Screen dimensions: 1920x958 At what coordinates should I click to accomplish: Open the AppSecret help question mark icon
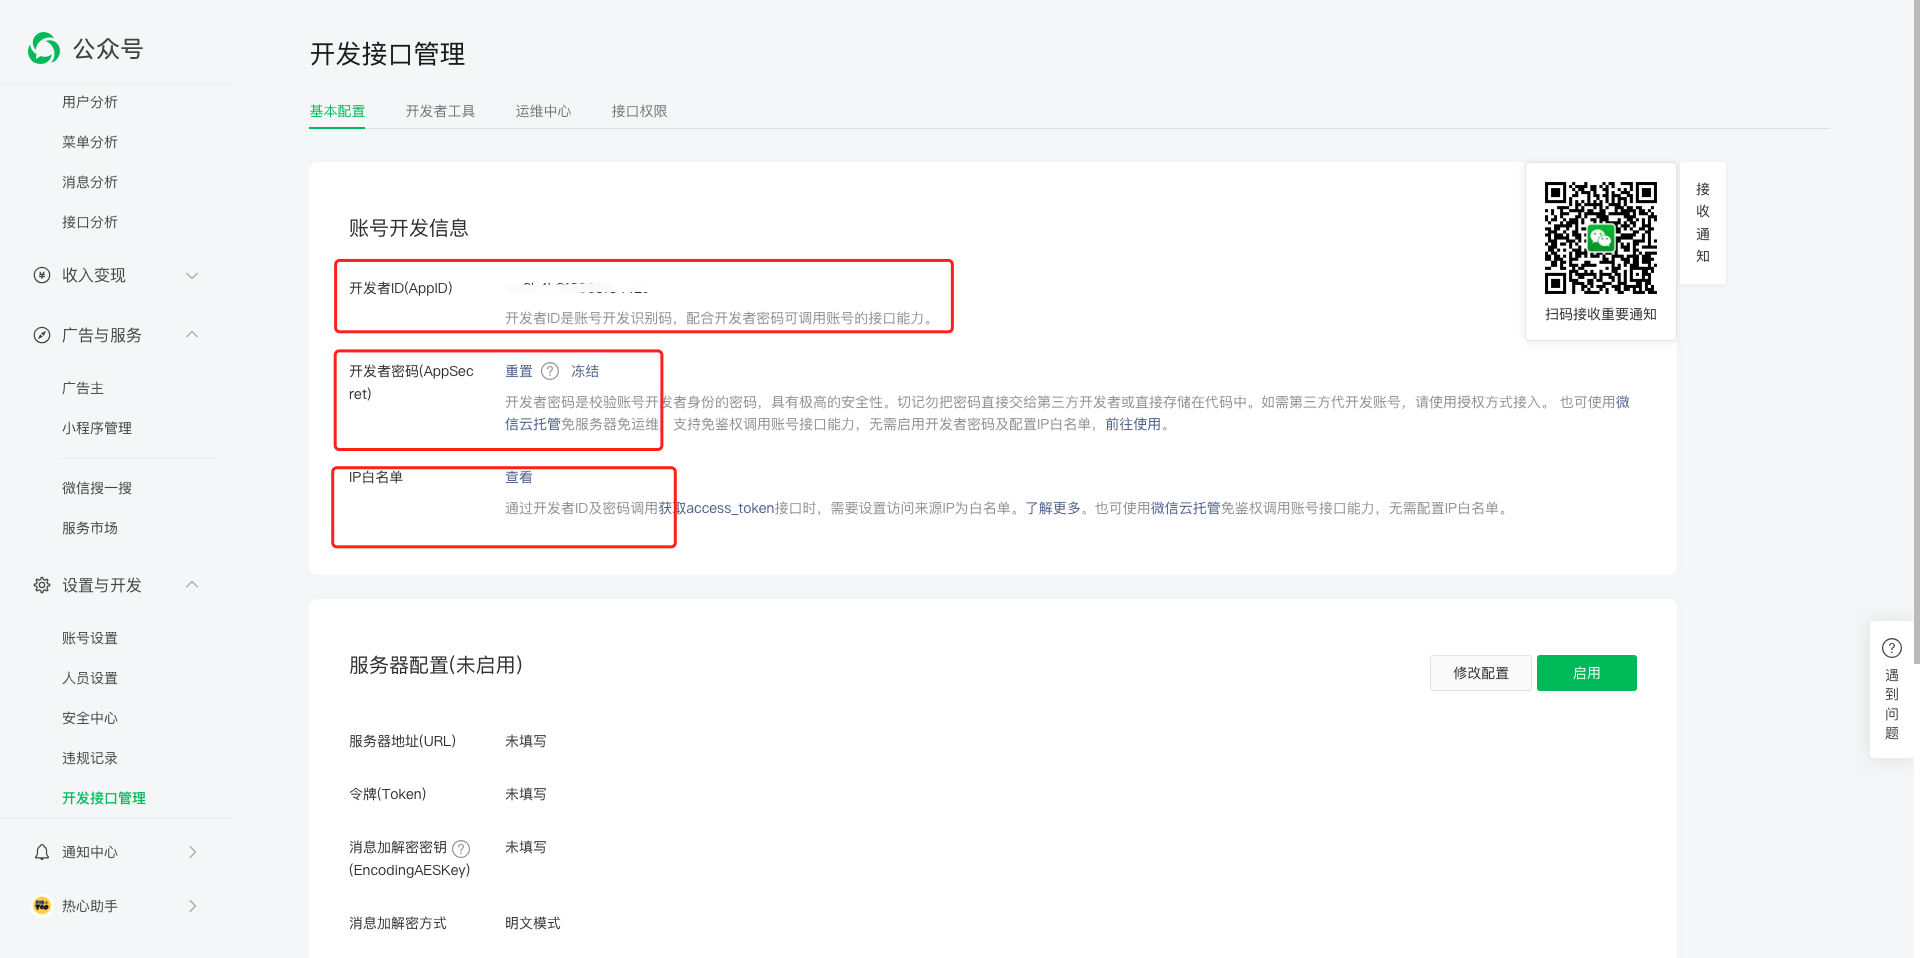pos(550,371)
